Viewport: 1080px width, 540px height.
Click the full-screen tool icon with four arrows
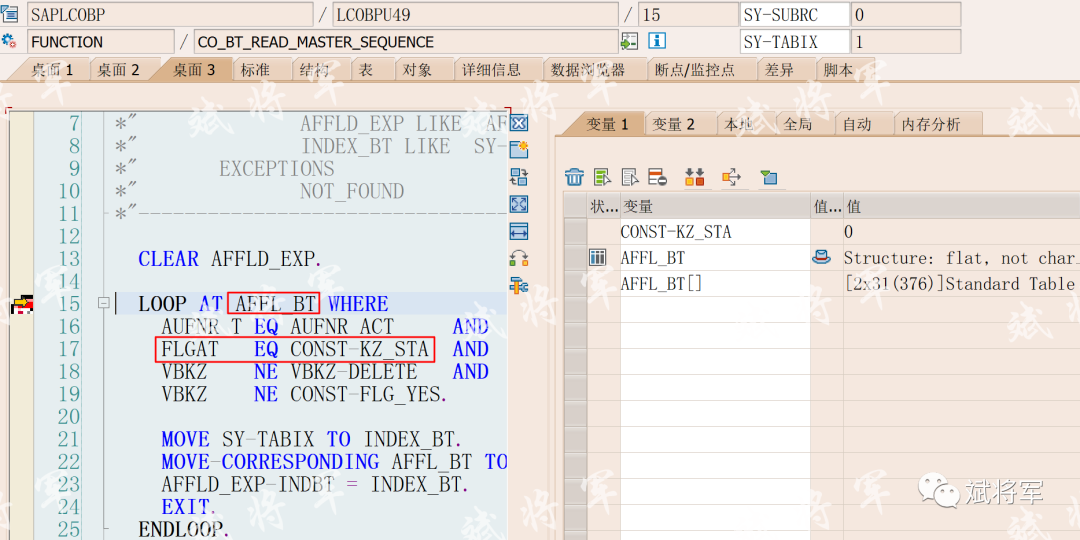click(519, 203)
